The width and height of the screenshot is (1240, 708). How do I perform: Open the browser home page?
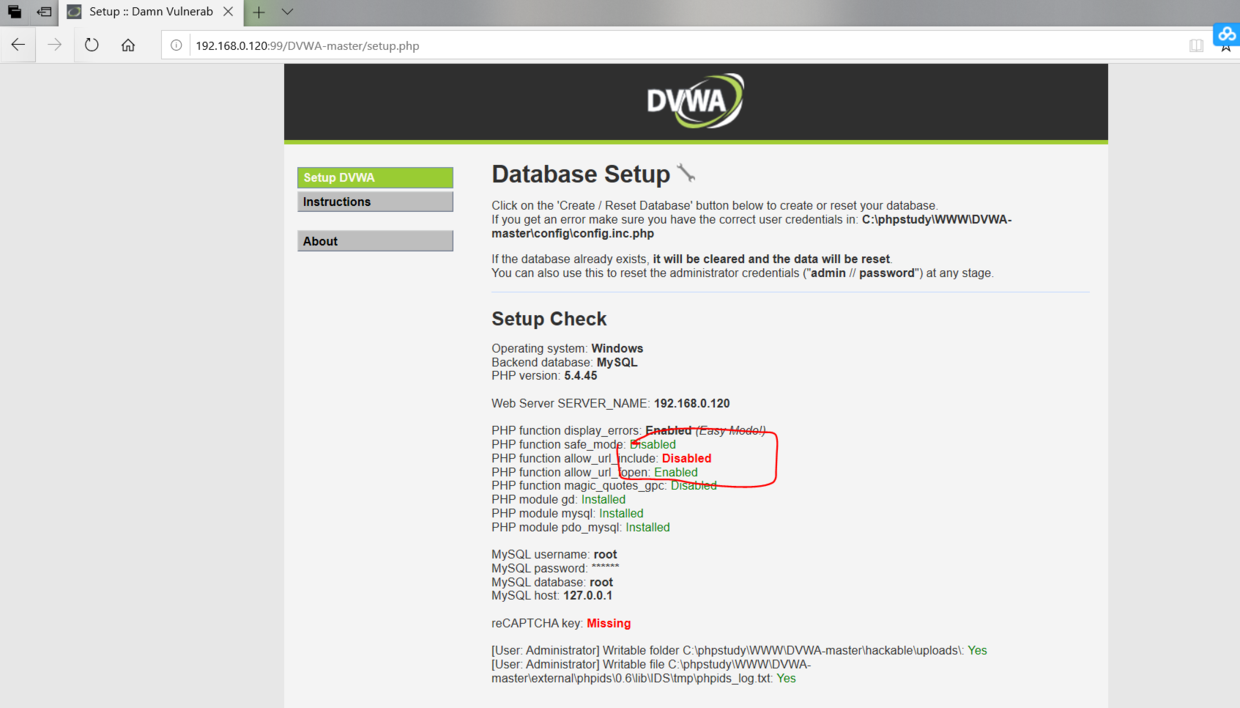pyautogui.click(x=128, y=45)
